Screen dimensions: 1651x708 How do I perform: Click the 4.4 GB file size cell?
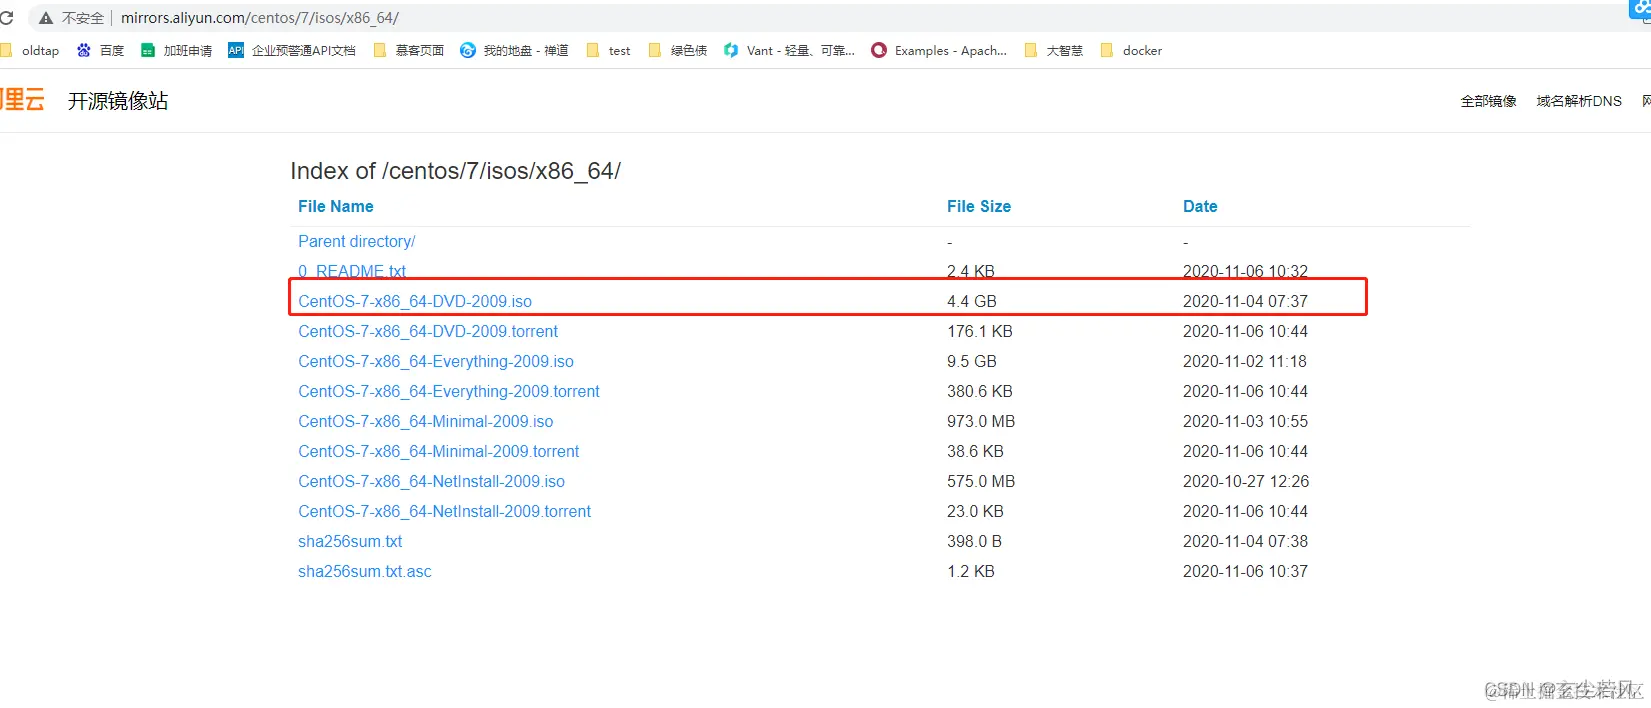pos(972,301)
